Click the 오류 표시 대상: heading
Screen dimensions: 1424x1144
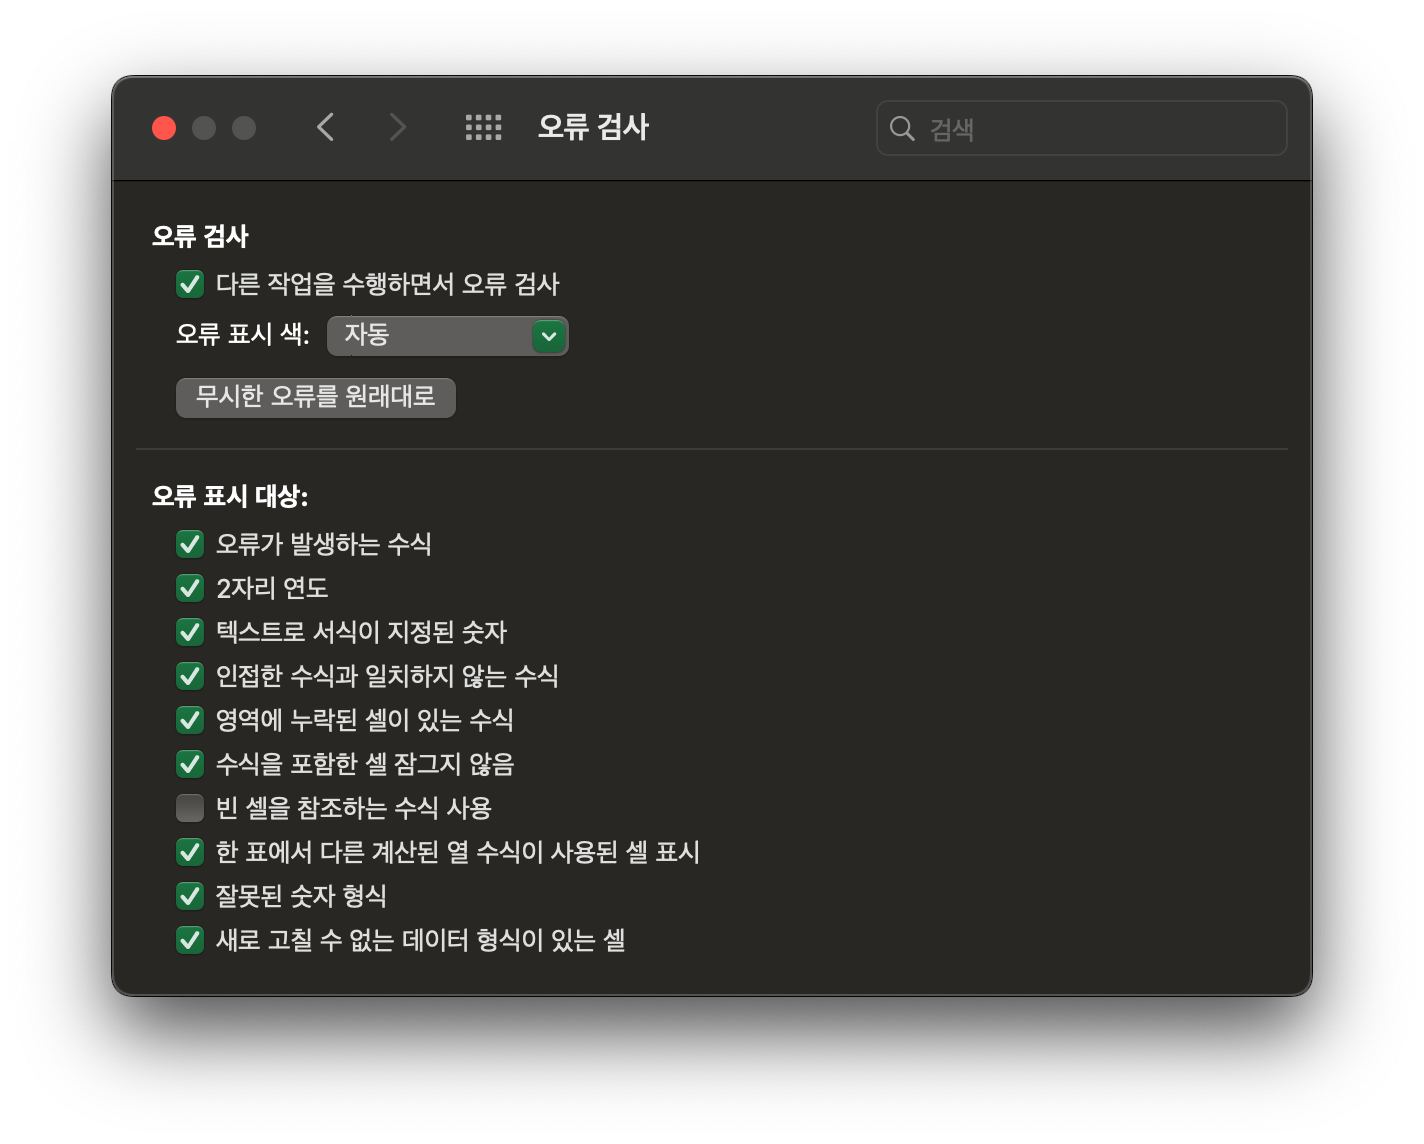[x=230, y=496]
